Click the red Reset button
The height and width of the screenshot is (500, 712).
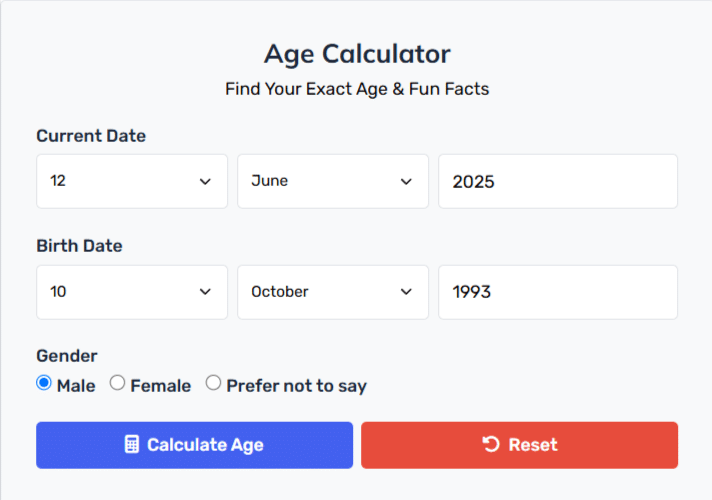pos(519,445)
